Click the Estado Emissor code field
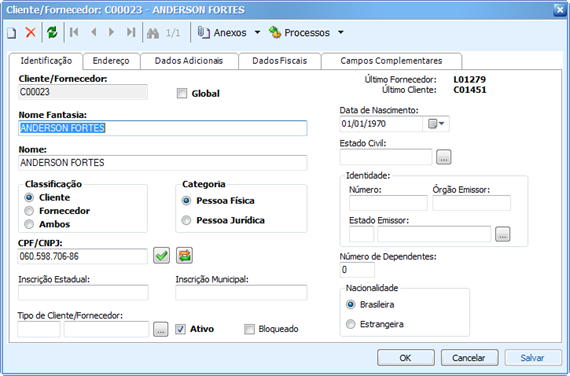The image size is (570, 376). 362,234
